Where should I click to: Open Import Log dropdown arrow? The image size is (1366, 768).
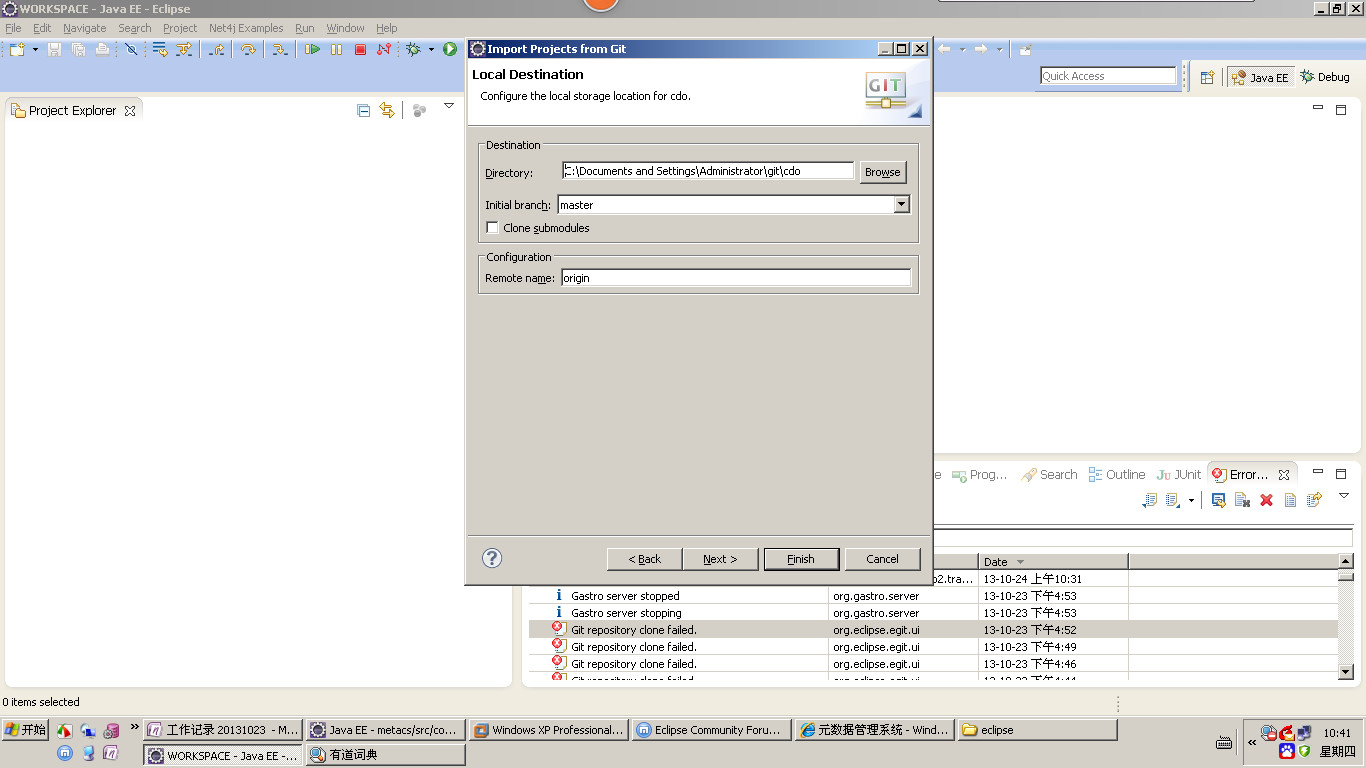coord(1191,500)
